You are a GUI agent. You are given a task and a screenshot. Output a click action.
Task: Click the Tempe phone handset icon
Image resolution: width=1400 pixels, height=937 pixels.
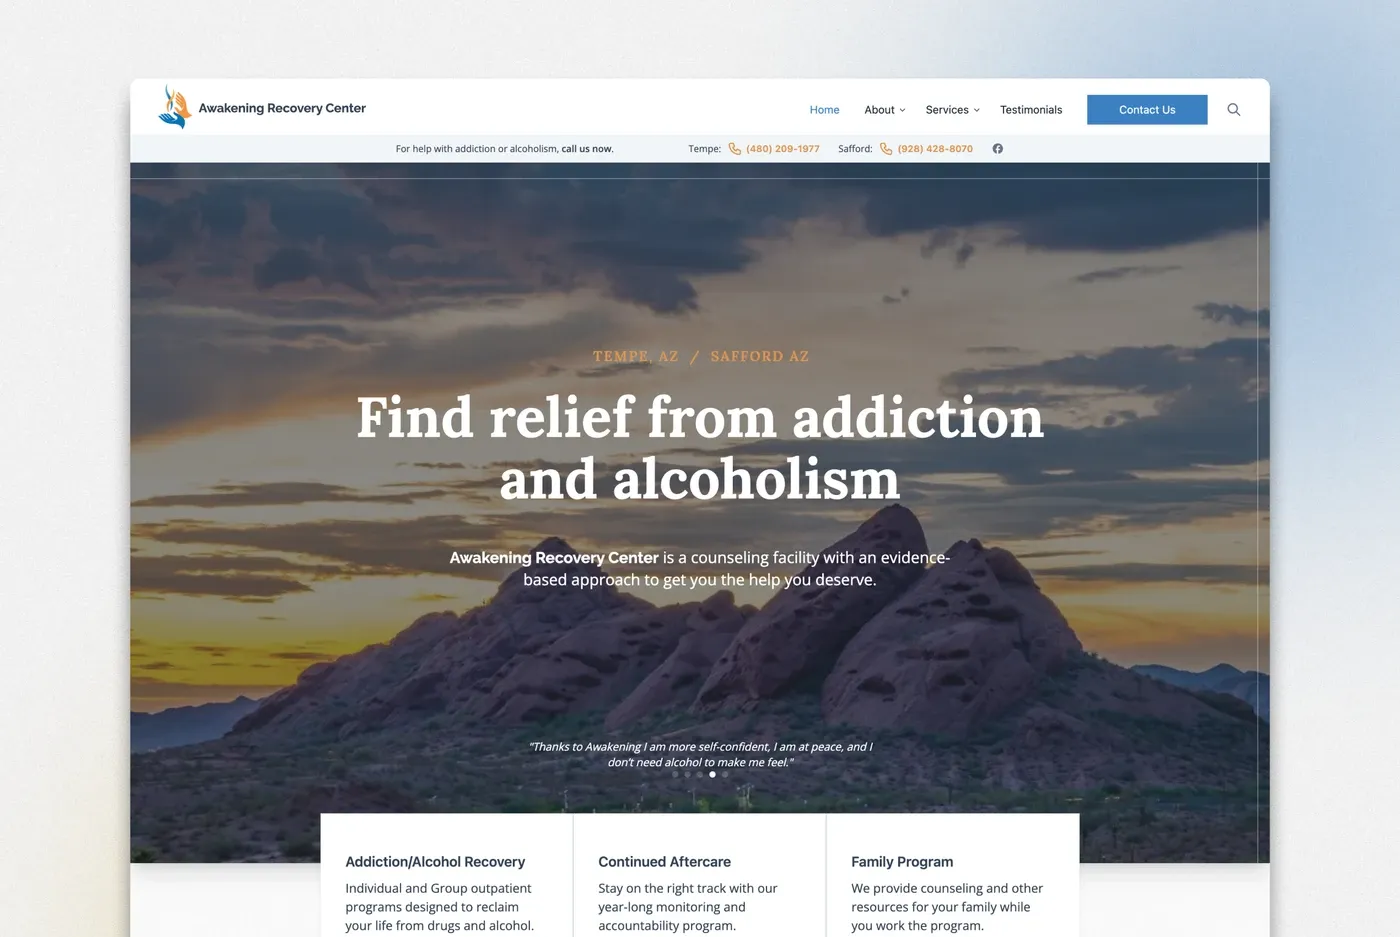tap(734, 149)
